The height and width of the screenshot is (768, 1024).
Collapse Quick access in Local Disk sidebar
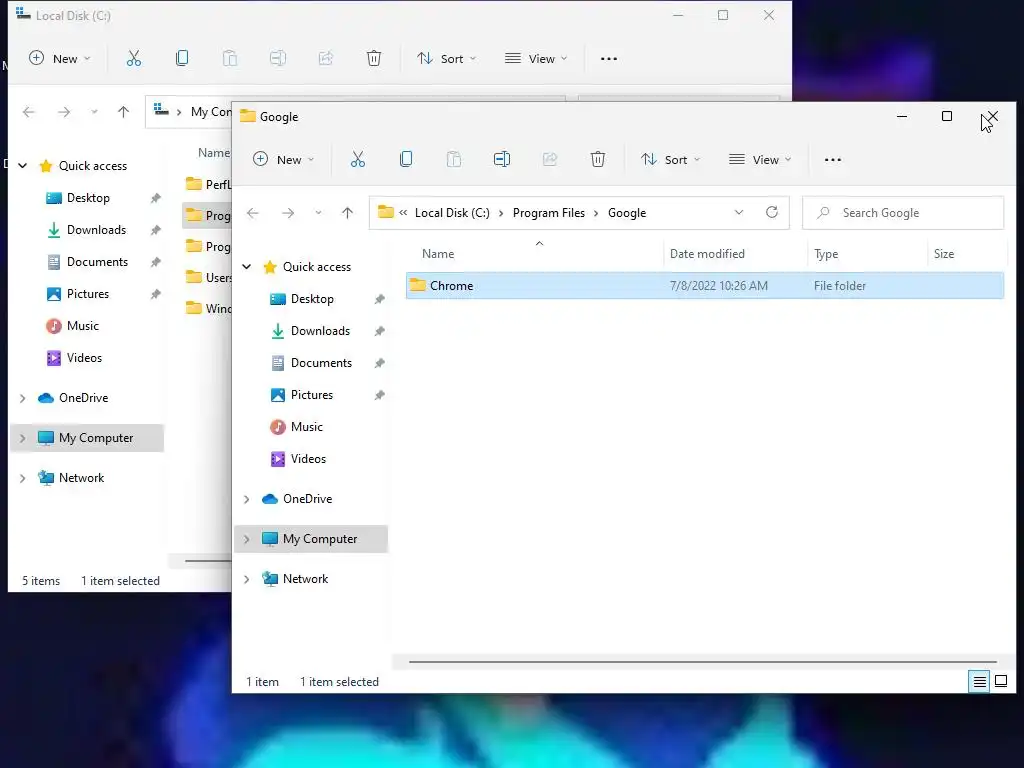click(23, 166)
